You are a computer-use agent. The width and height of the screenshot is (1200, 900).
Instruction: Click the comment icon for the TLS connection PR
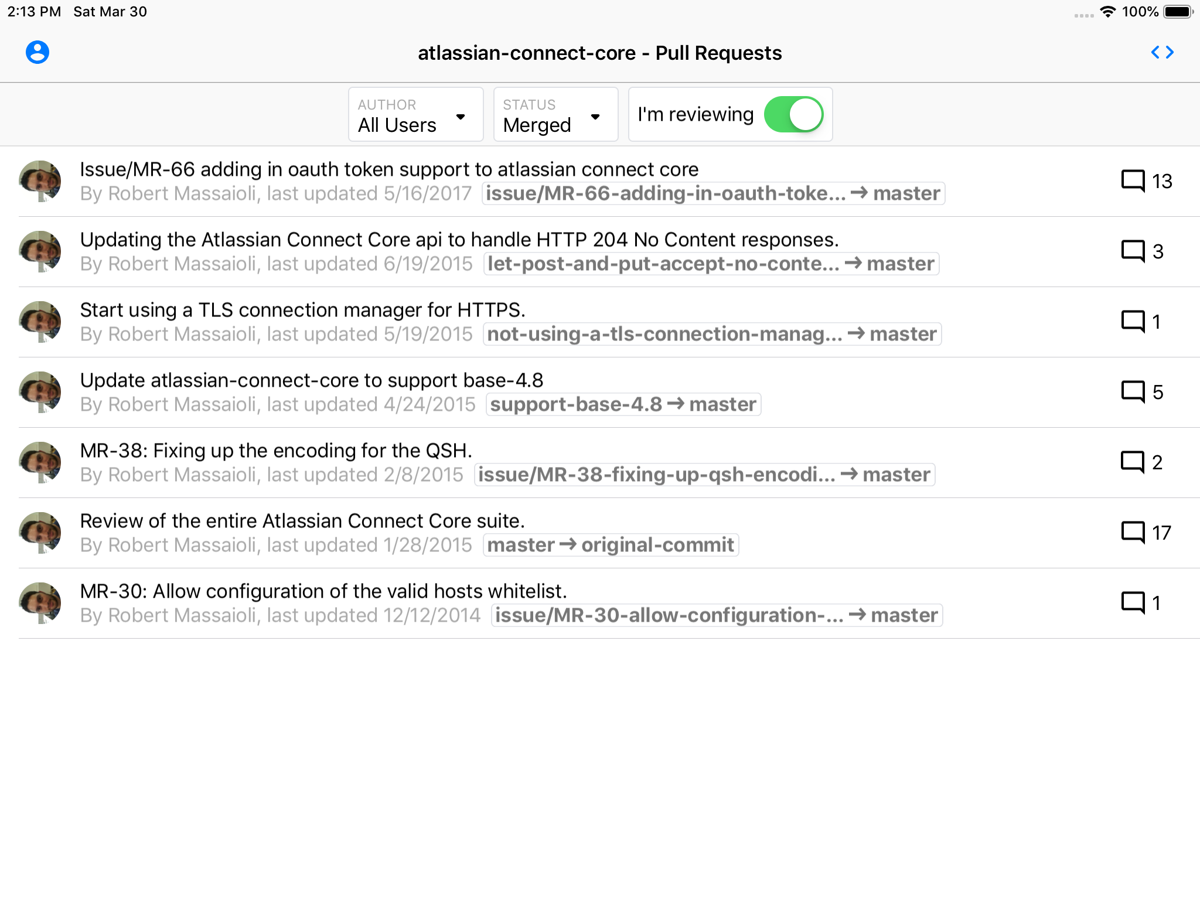pos(1132,322)
